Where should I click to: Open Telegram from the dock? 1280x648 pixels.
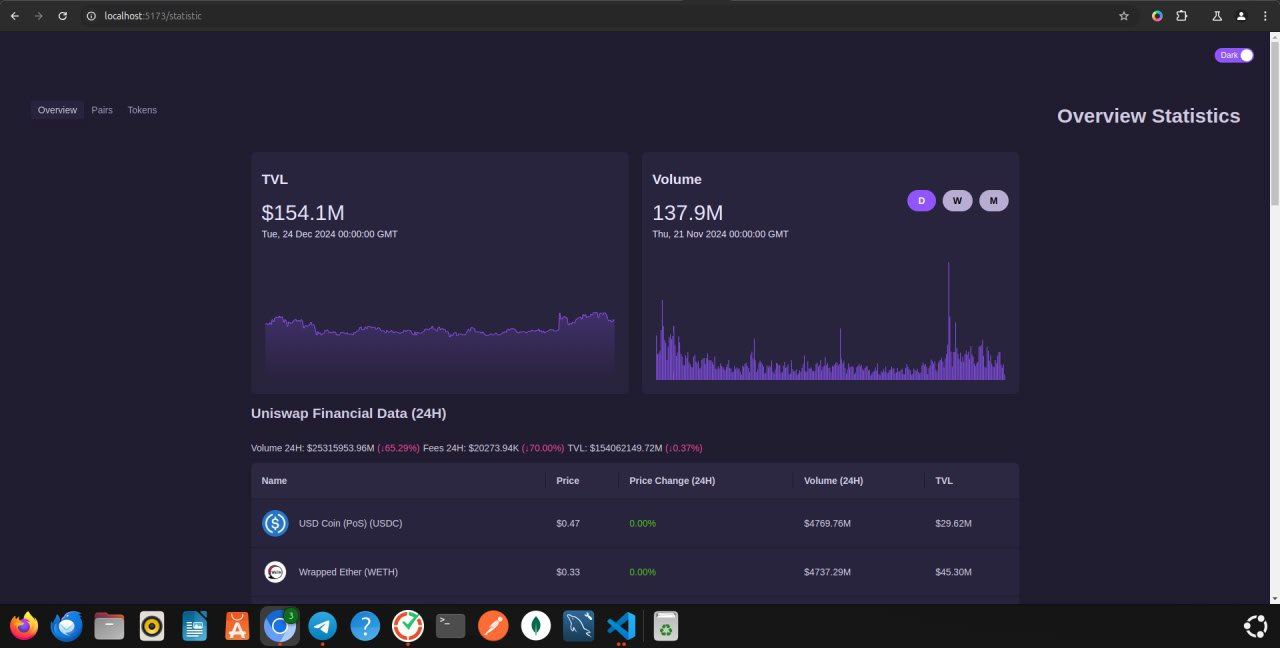(322, 627)
